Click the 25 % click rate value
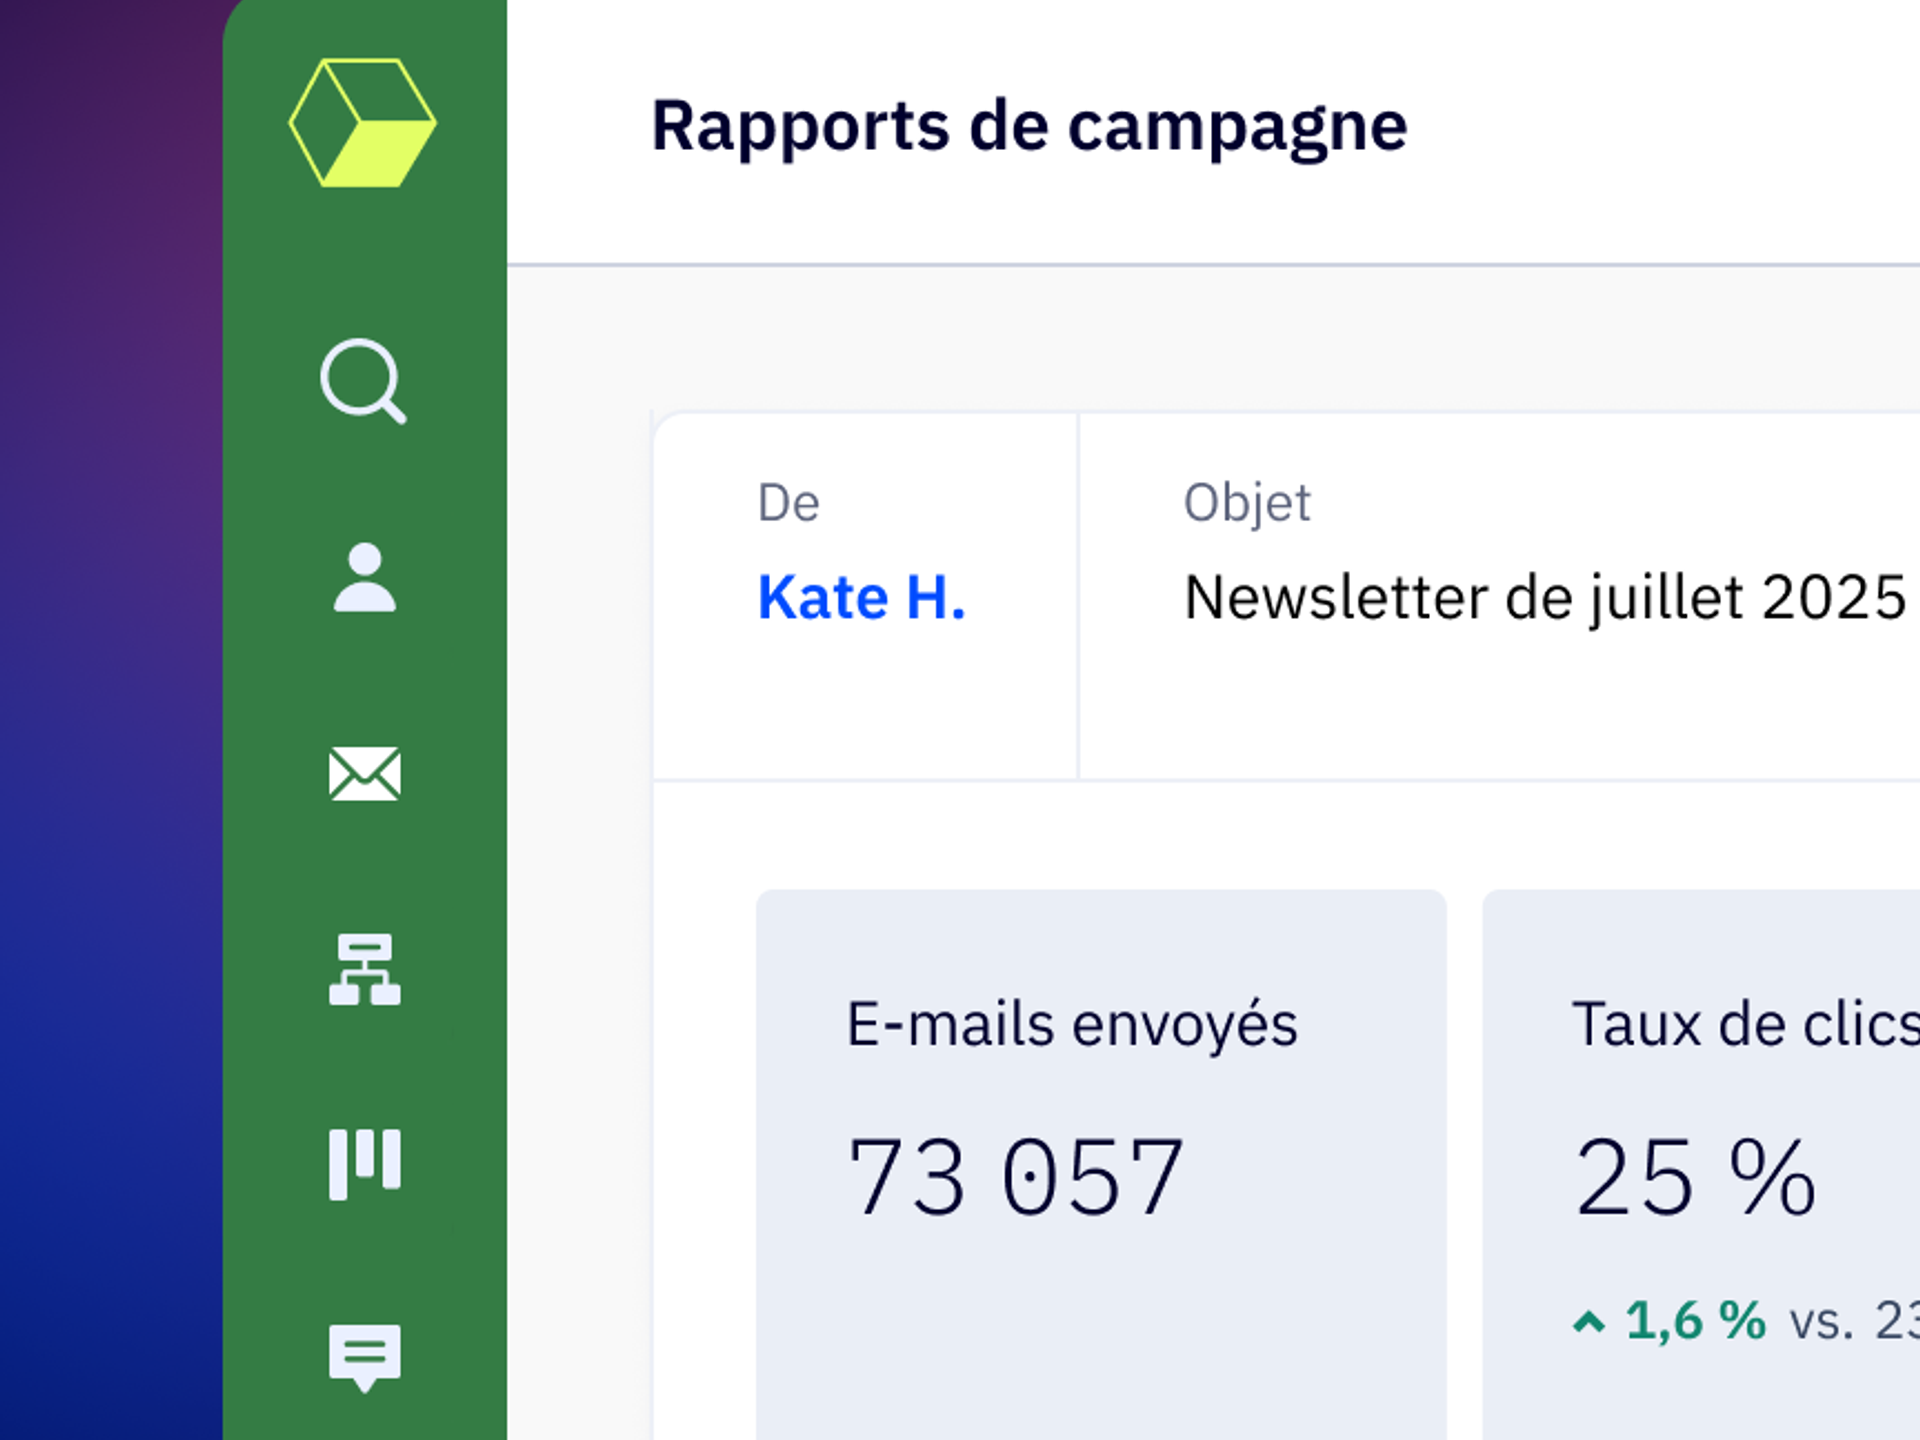Image resolution: width=1920 pixels, height=1440 pixels. click(x=1695, y=1178)
